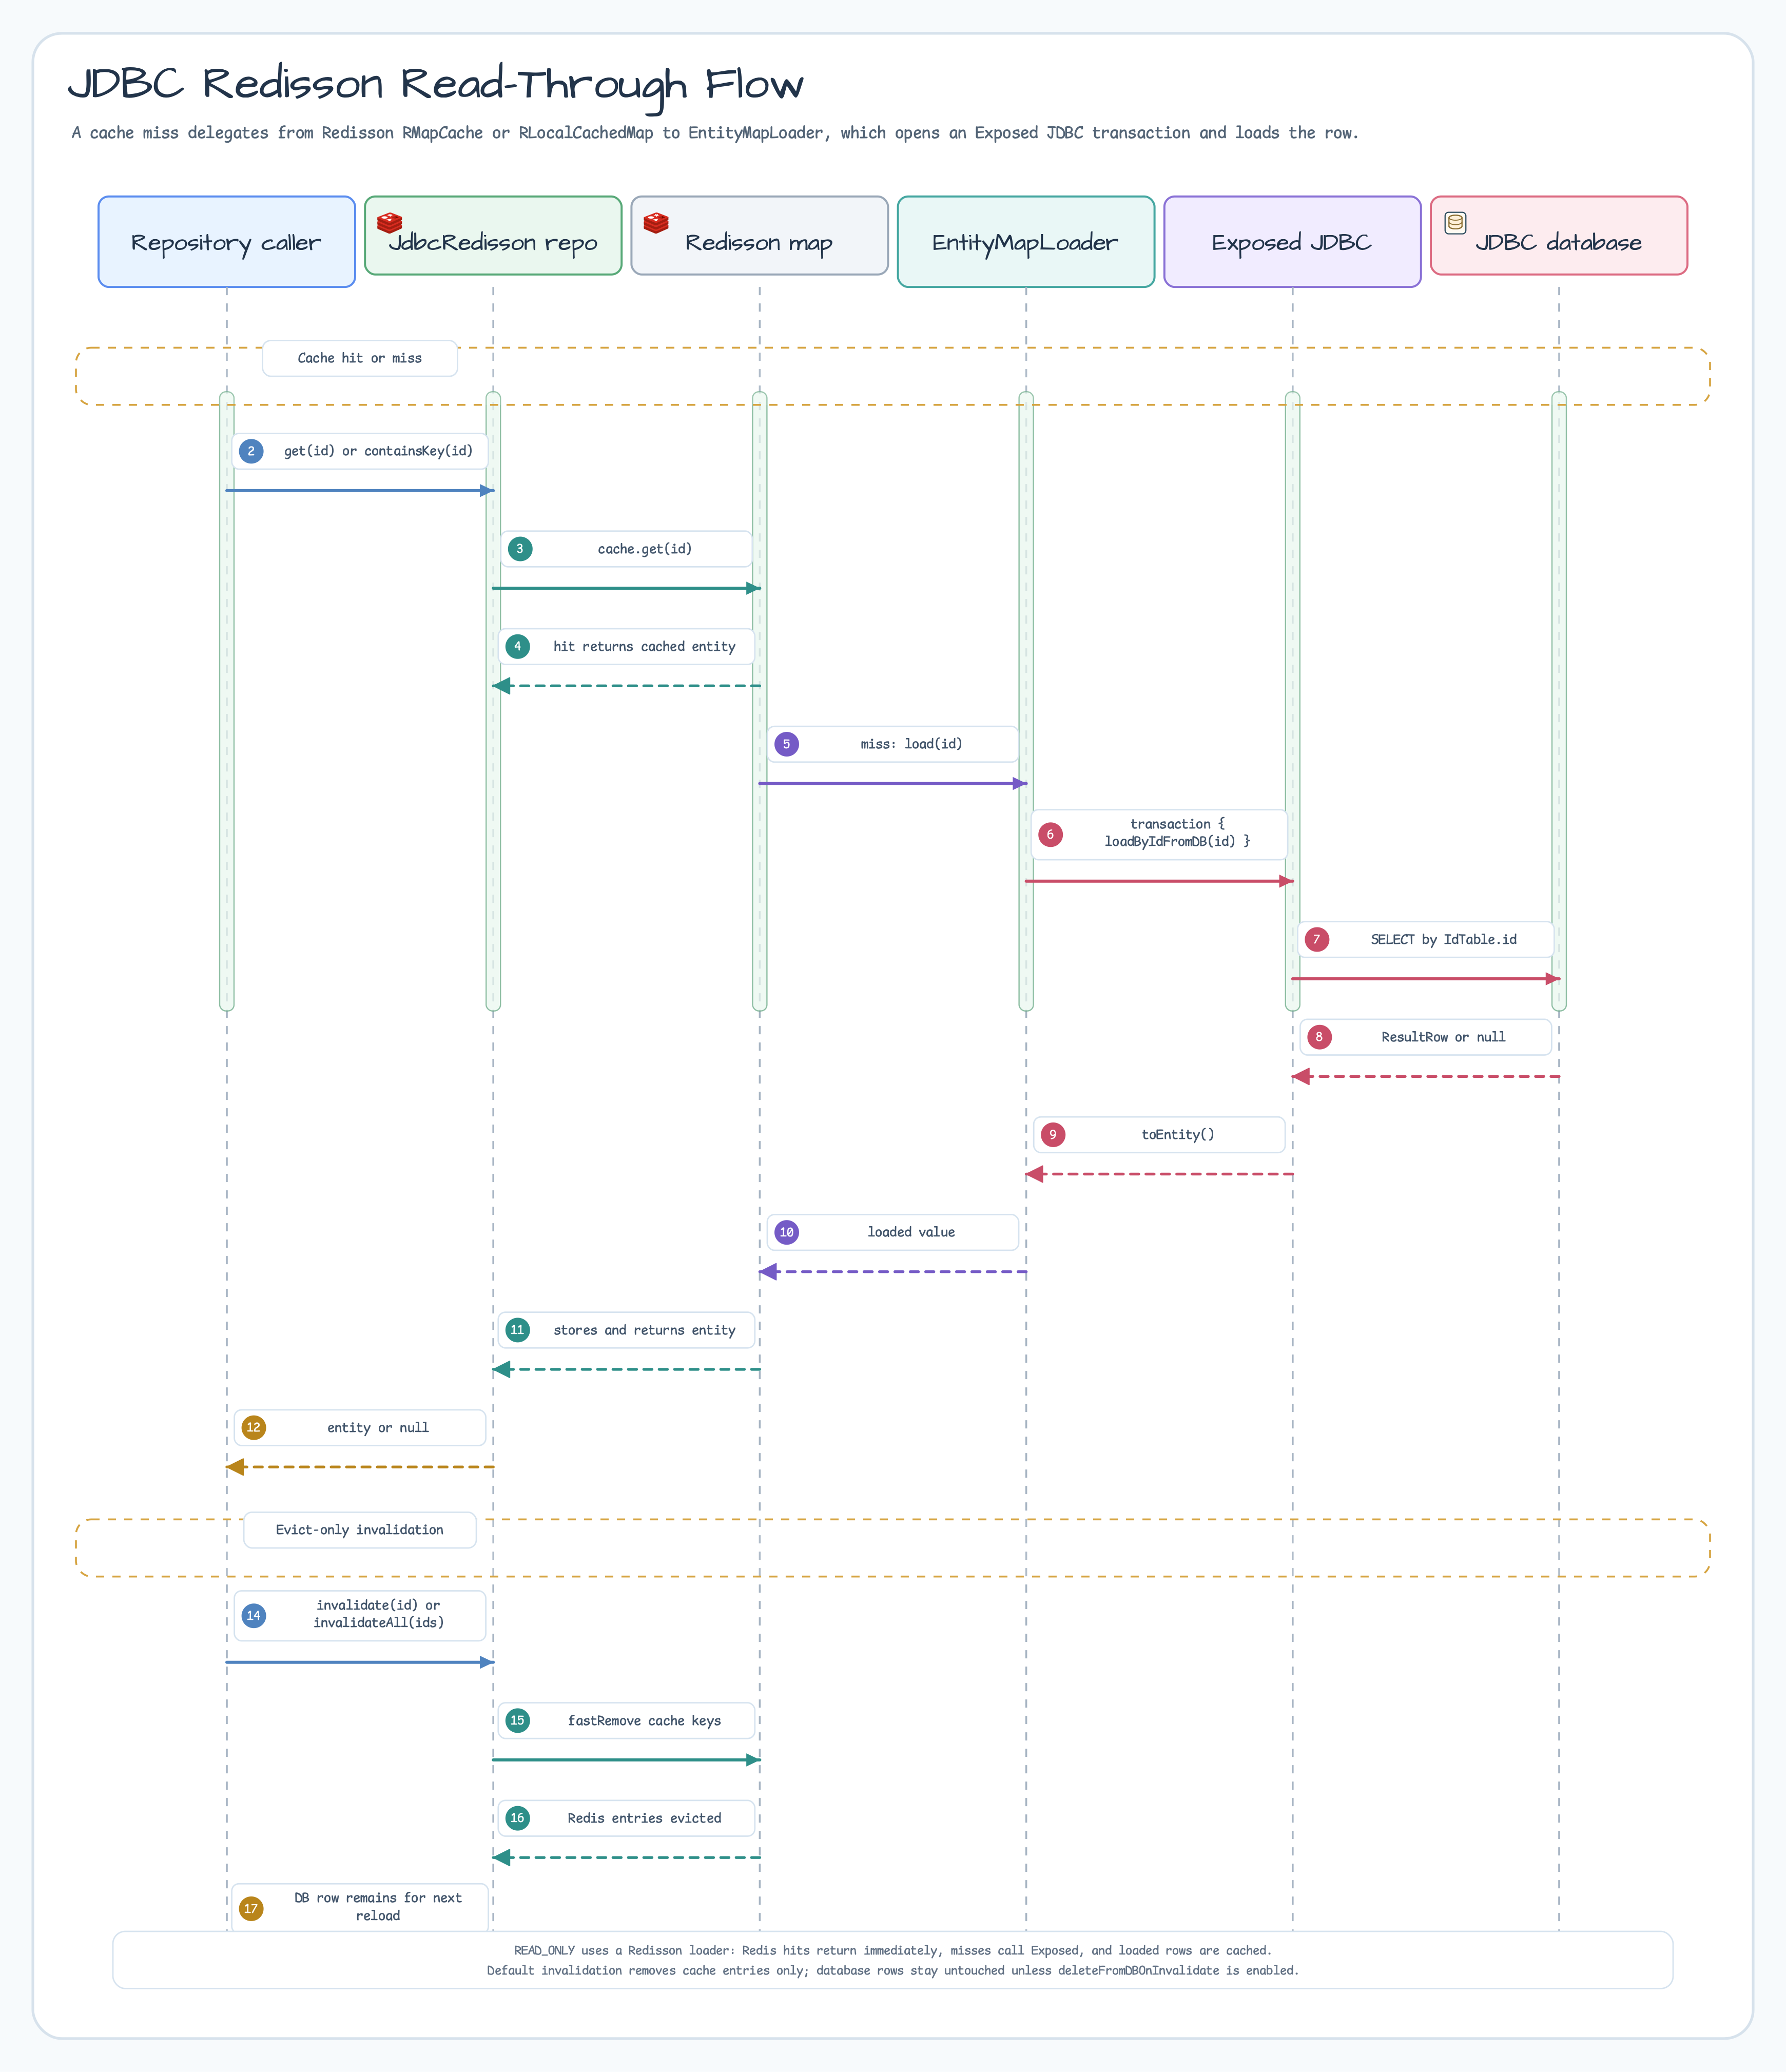Screen dimensions: 1786x2072
Task: Click the 'Redis entries evicted' label
Action: click(x=645, y=1818)
